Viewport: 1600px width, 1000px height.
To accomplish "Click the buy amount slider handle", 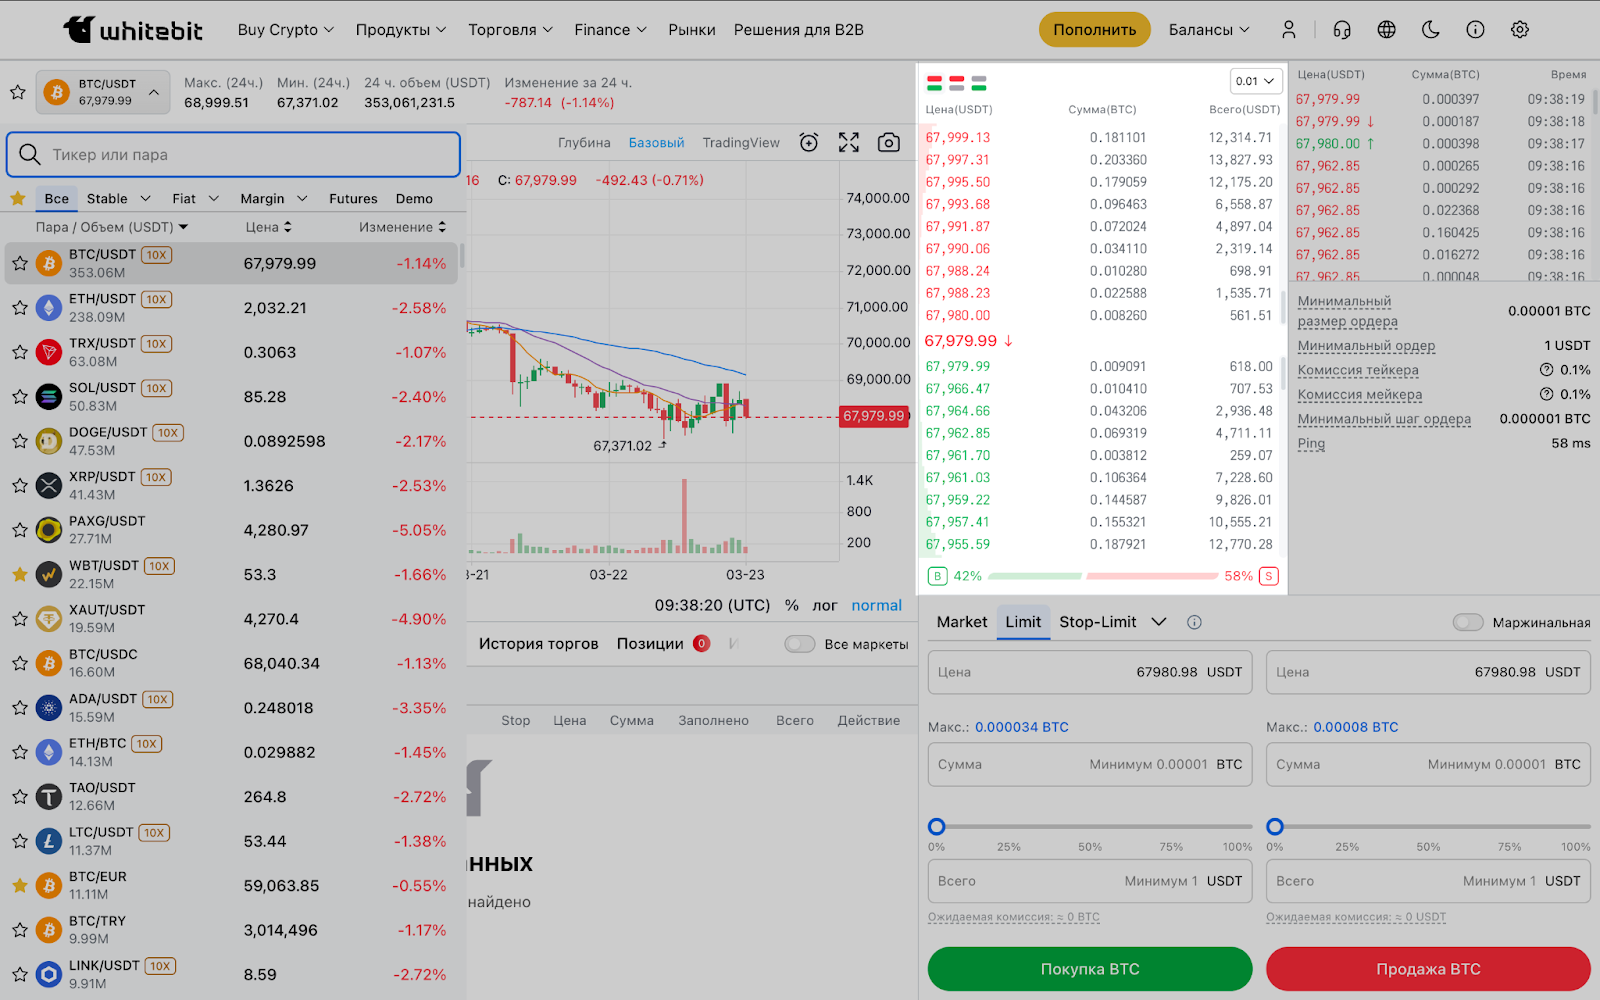I will (937, 827).
